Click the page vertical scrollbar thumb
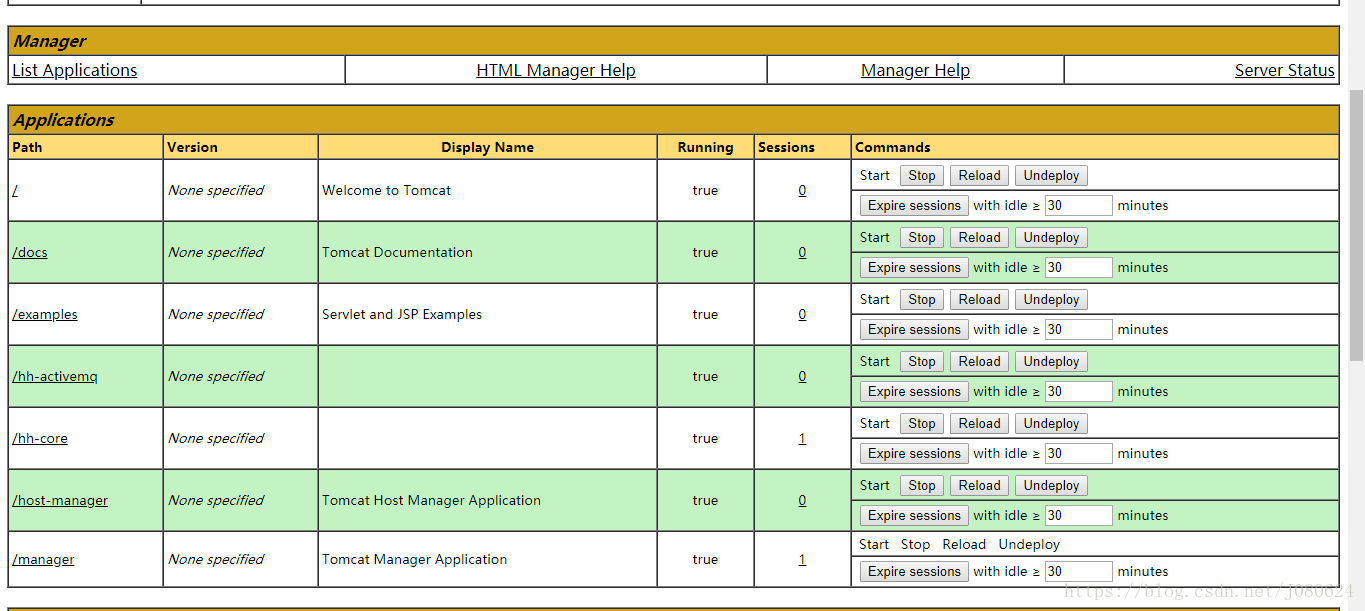 1357,225
